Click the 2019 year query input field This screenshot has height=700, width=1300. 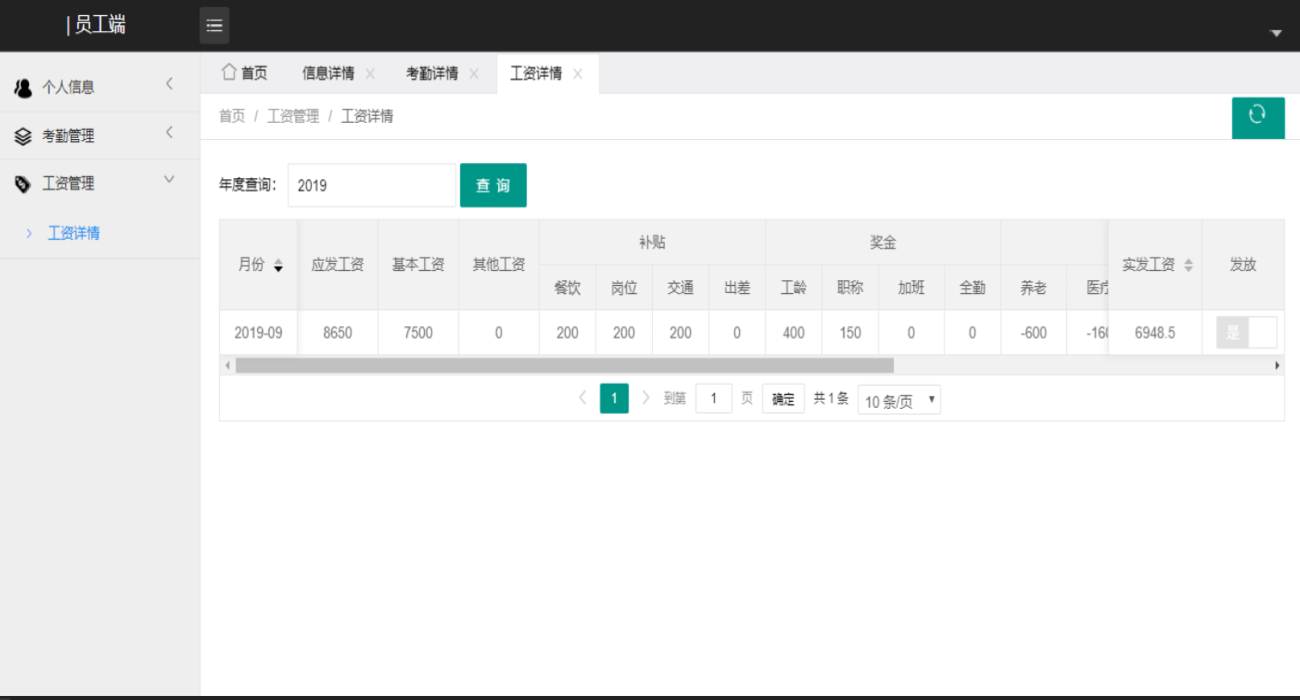point(370,185)
